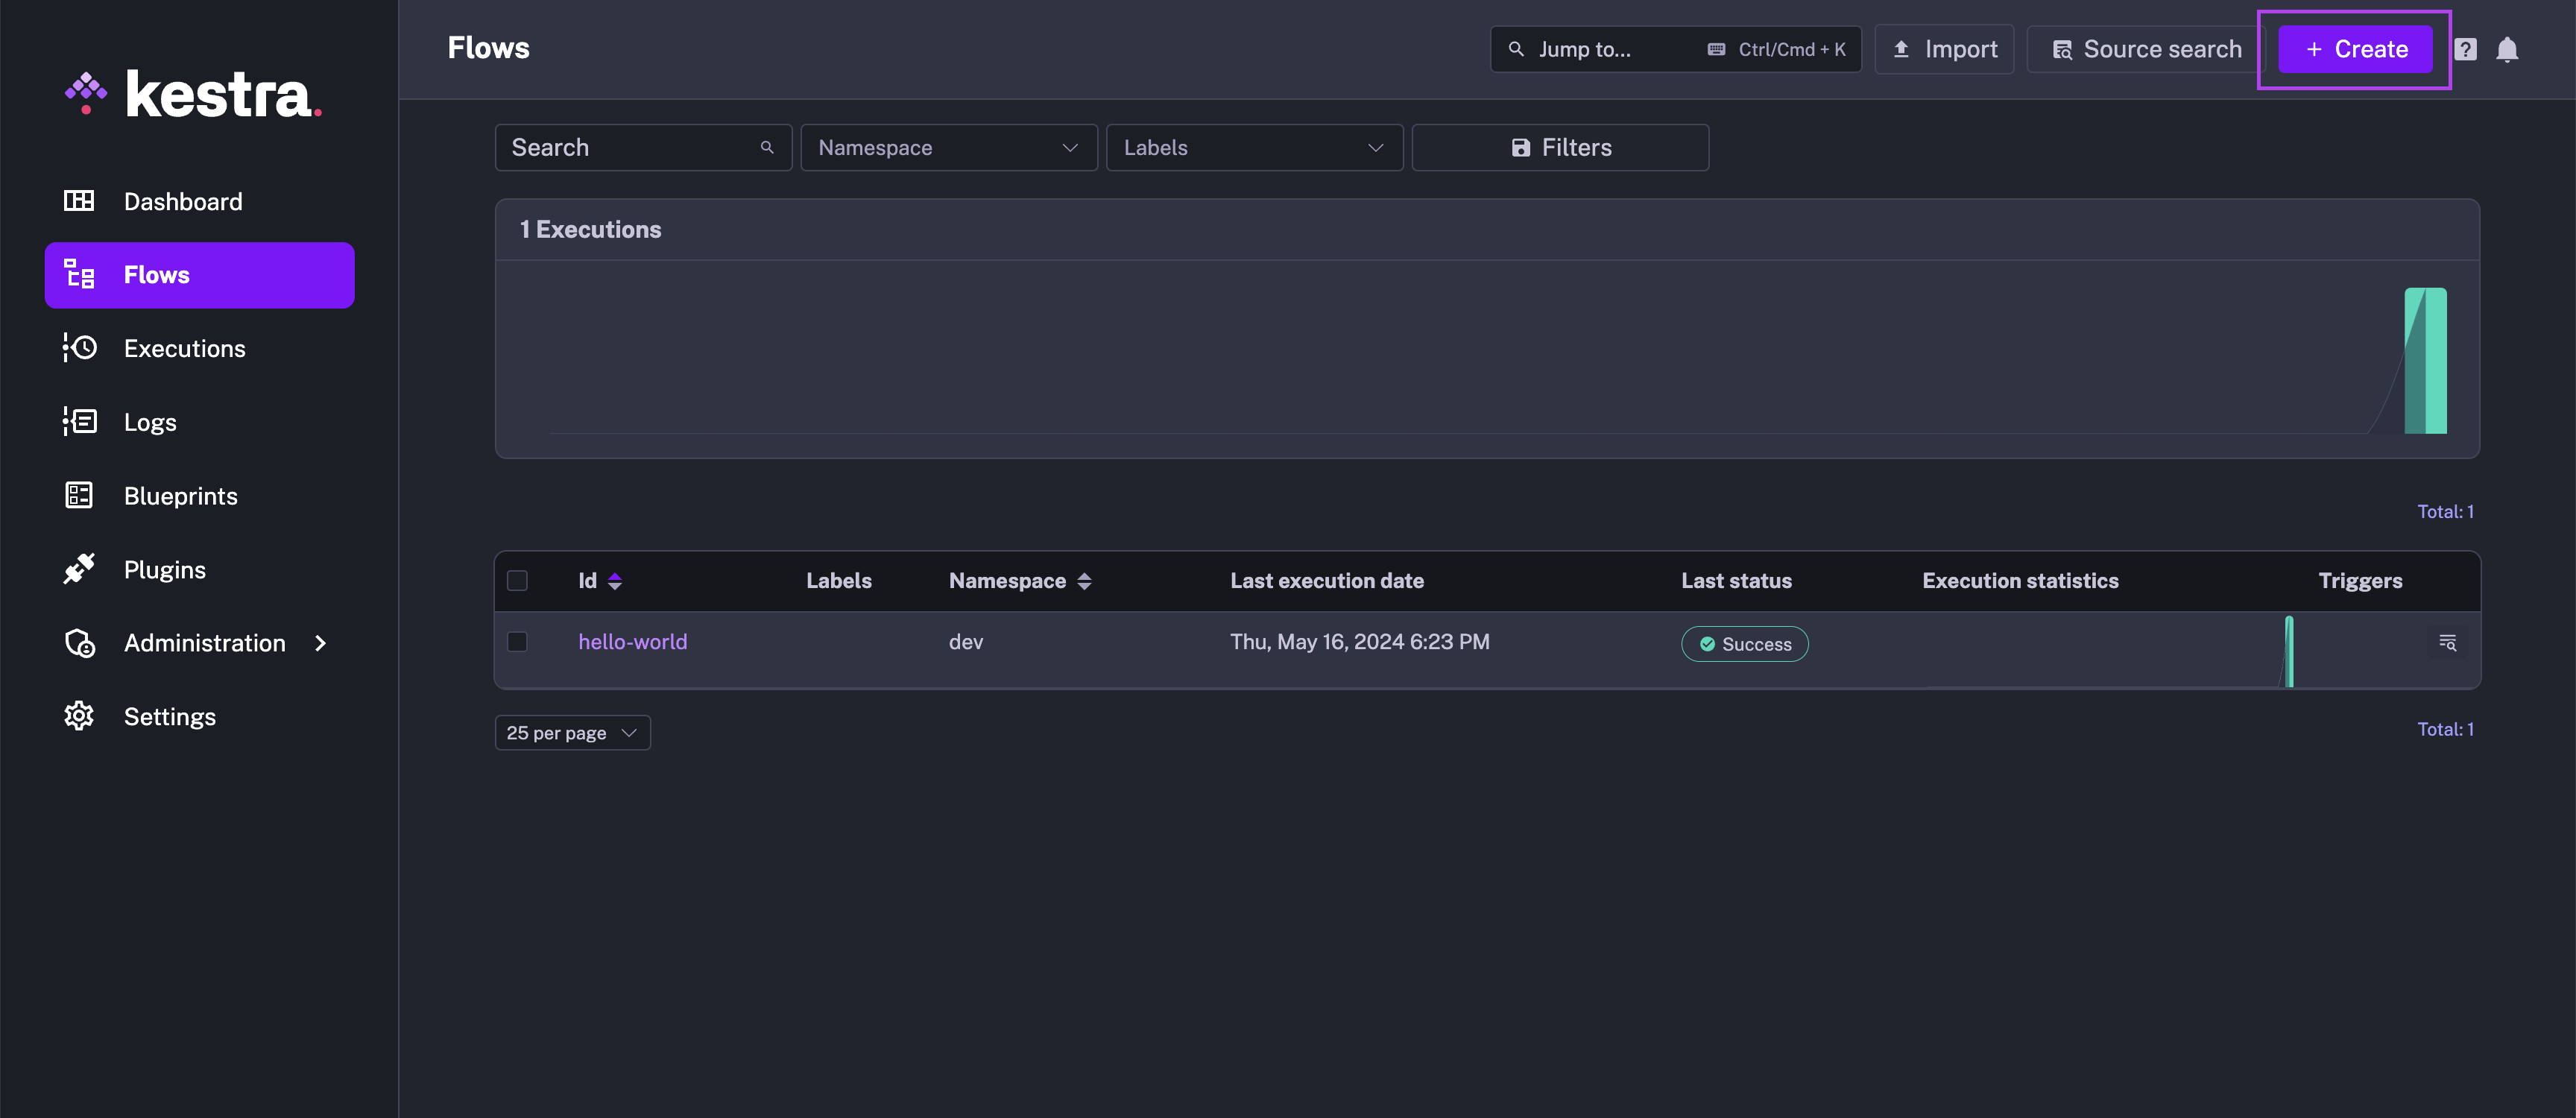Sort by Id column arrows
This screenshot has width=2576, height=1118.
tap(615, 581)
